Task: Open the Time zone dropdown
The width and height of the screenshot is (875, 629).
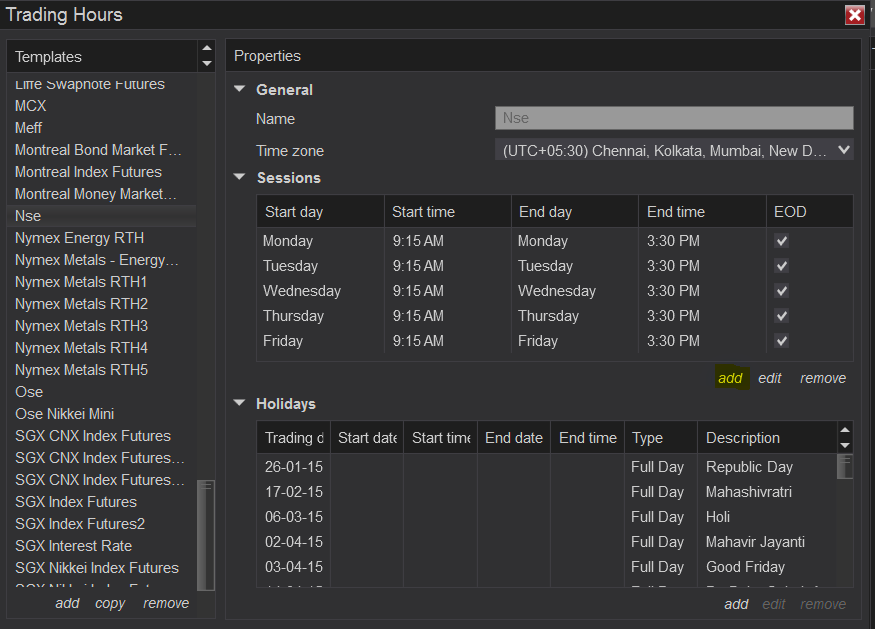Action: pyautogui.click(x=674, y=150)
